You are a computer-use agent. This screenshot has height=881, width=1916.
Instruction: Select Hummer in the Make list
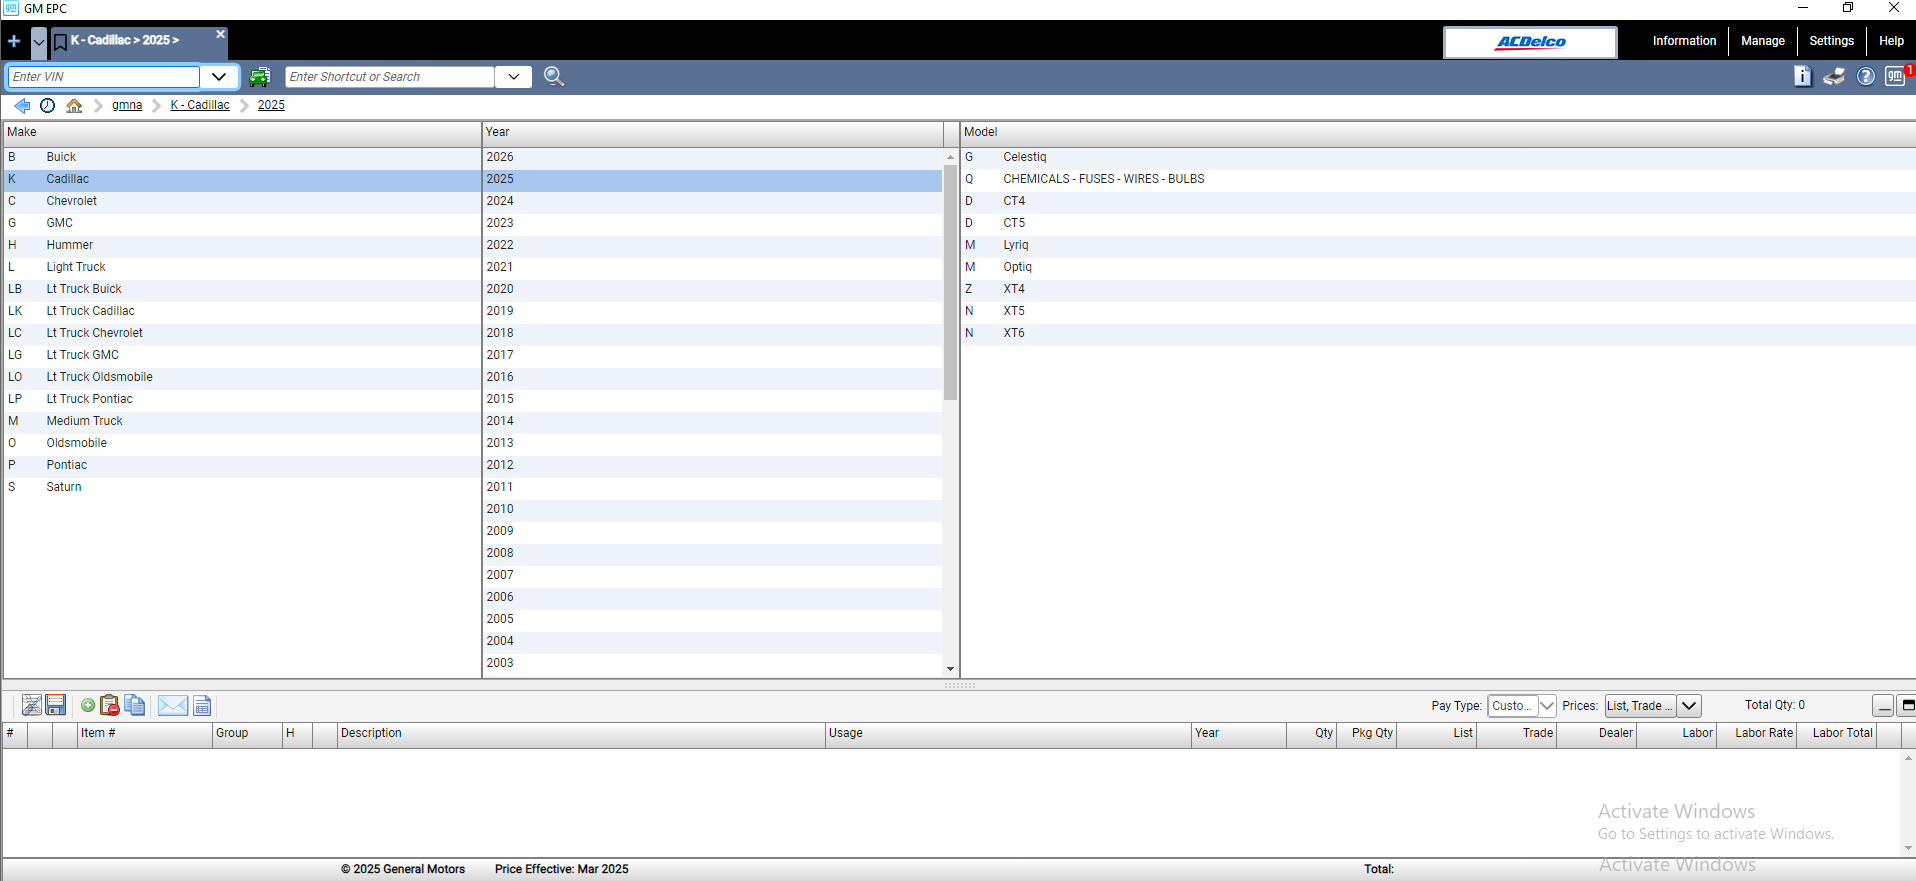[242, 245]
